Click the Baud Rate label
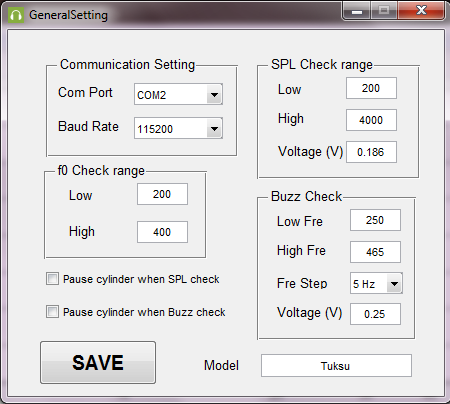450x404 pixels. [x=88, y=126]
